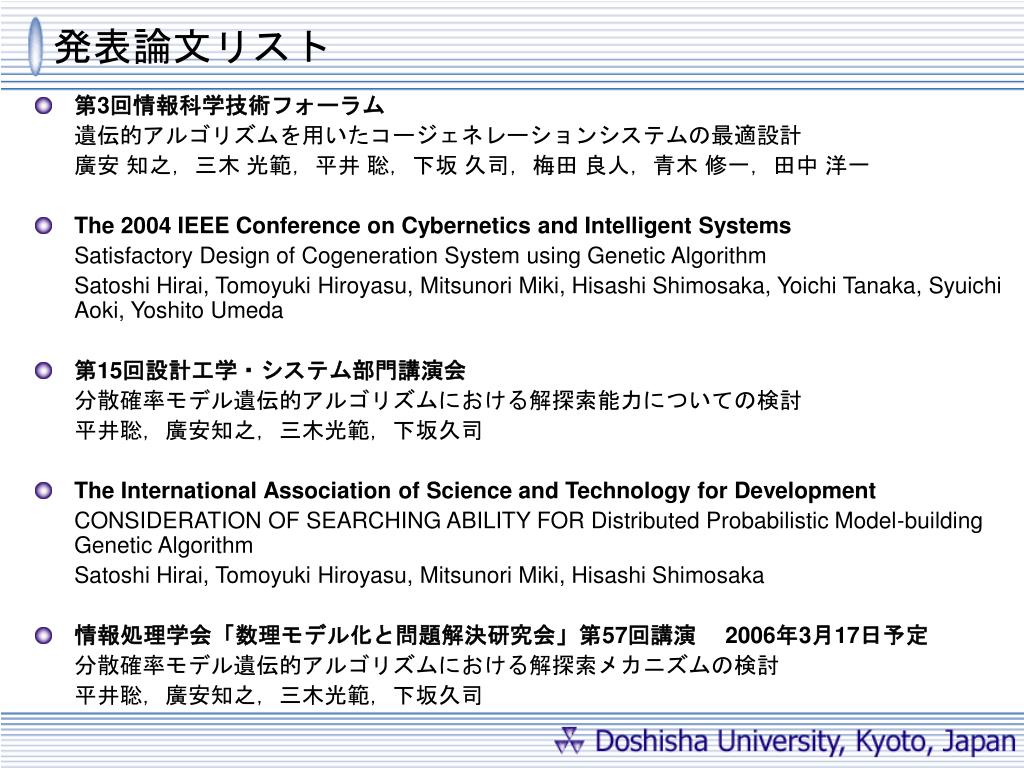Select the heading 第3回情報科学技術フォーラム
Screen dimensions: 1024x768
point(229,105)
